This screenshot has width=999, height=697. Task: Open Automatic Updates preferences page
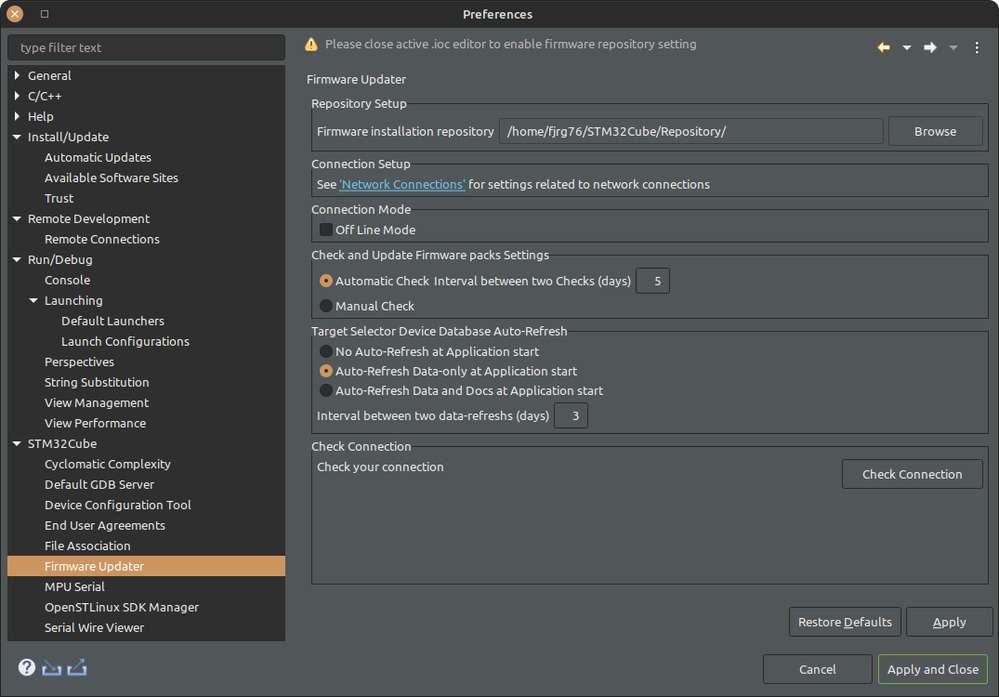tap(97, 157)
